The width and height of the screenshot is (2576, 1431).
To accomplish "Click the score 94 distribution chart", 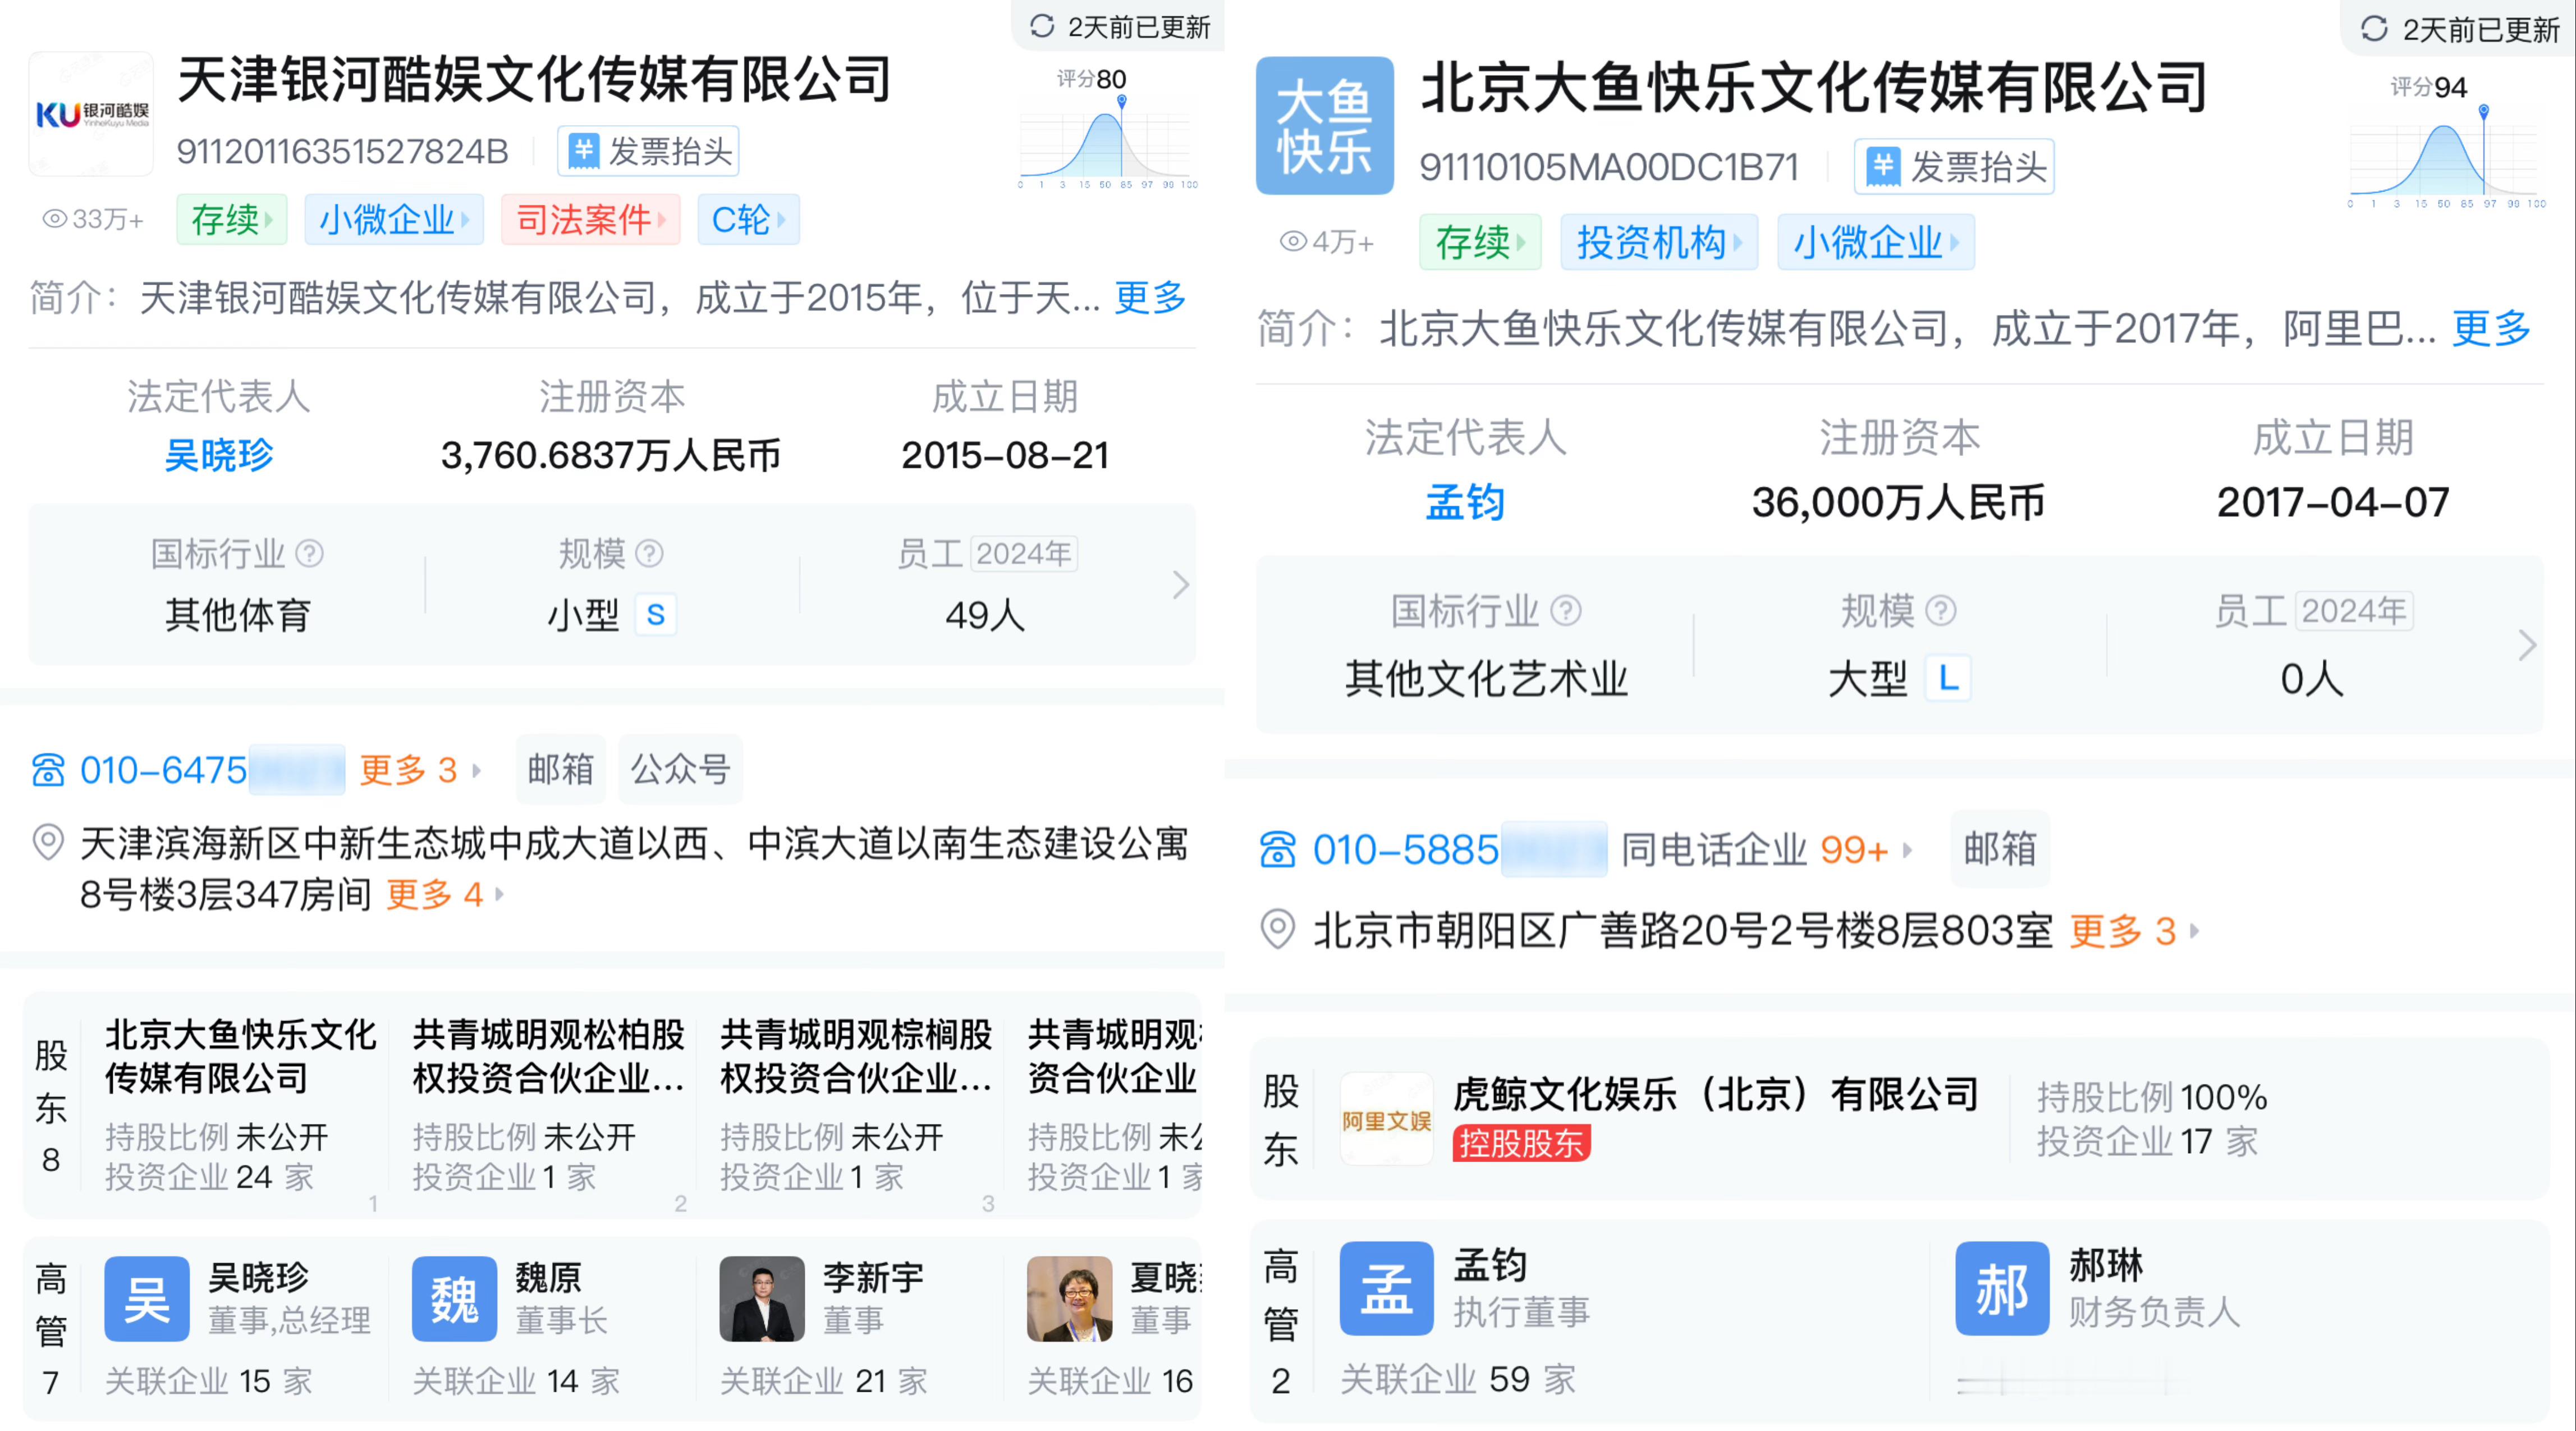I will coord(2445,160).
